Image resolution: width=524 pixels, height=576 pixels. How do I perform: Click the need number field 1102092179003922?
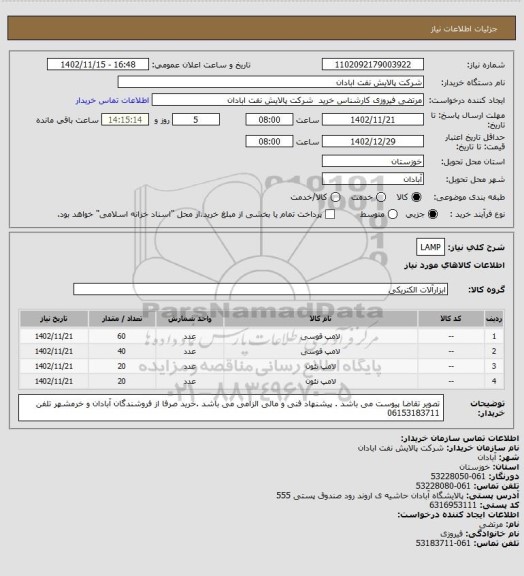373,64
